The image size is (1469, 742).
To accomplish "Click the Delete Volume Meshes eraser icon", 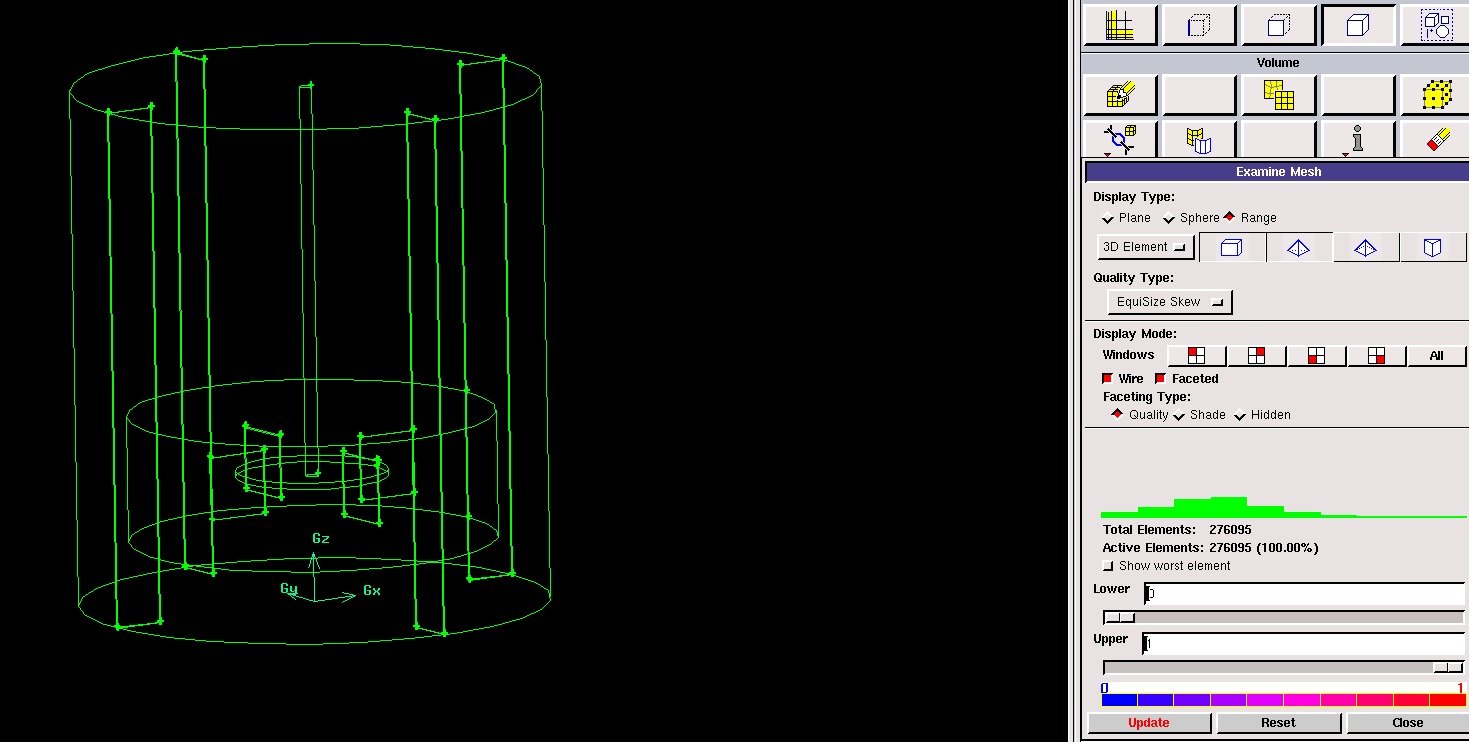I will click(x=1436, y=138).
